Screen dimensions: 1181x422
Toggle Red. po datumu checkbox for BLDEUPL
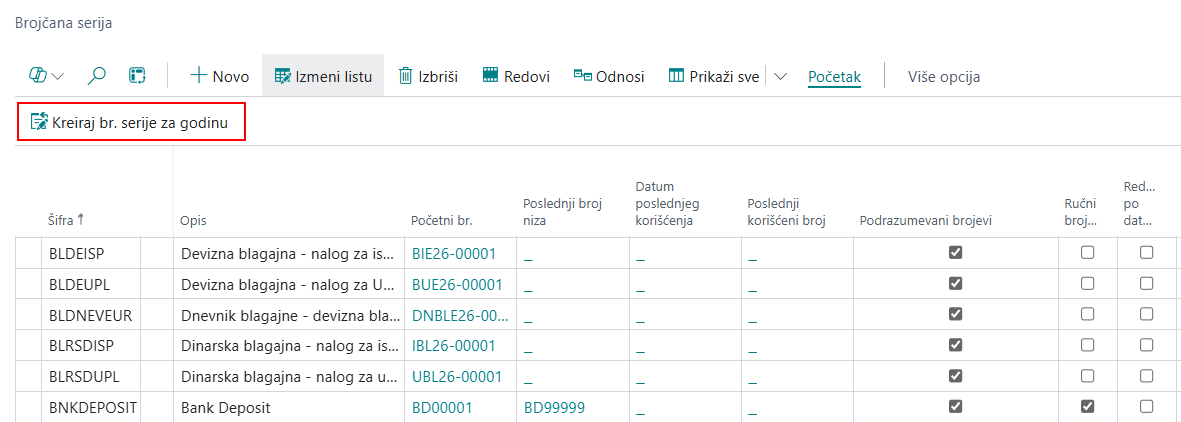(1146, 283)
